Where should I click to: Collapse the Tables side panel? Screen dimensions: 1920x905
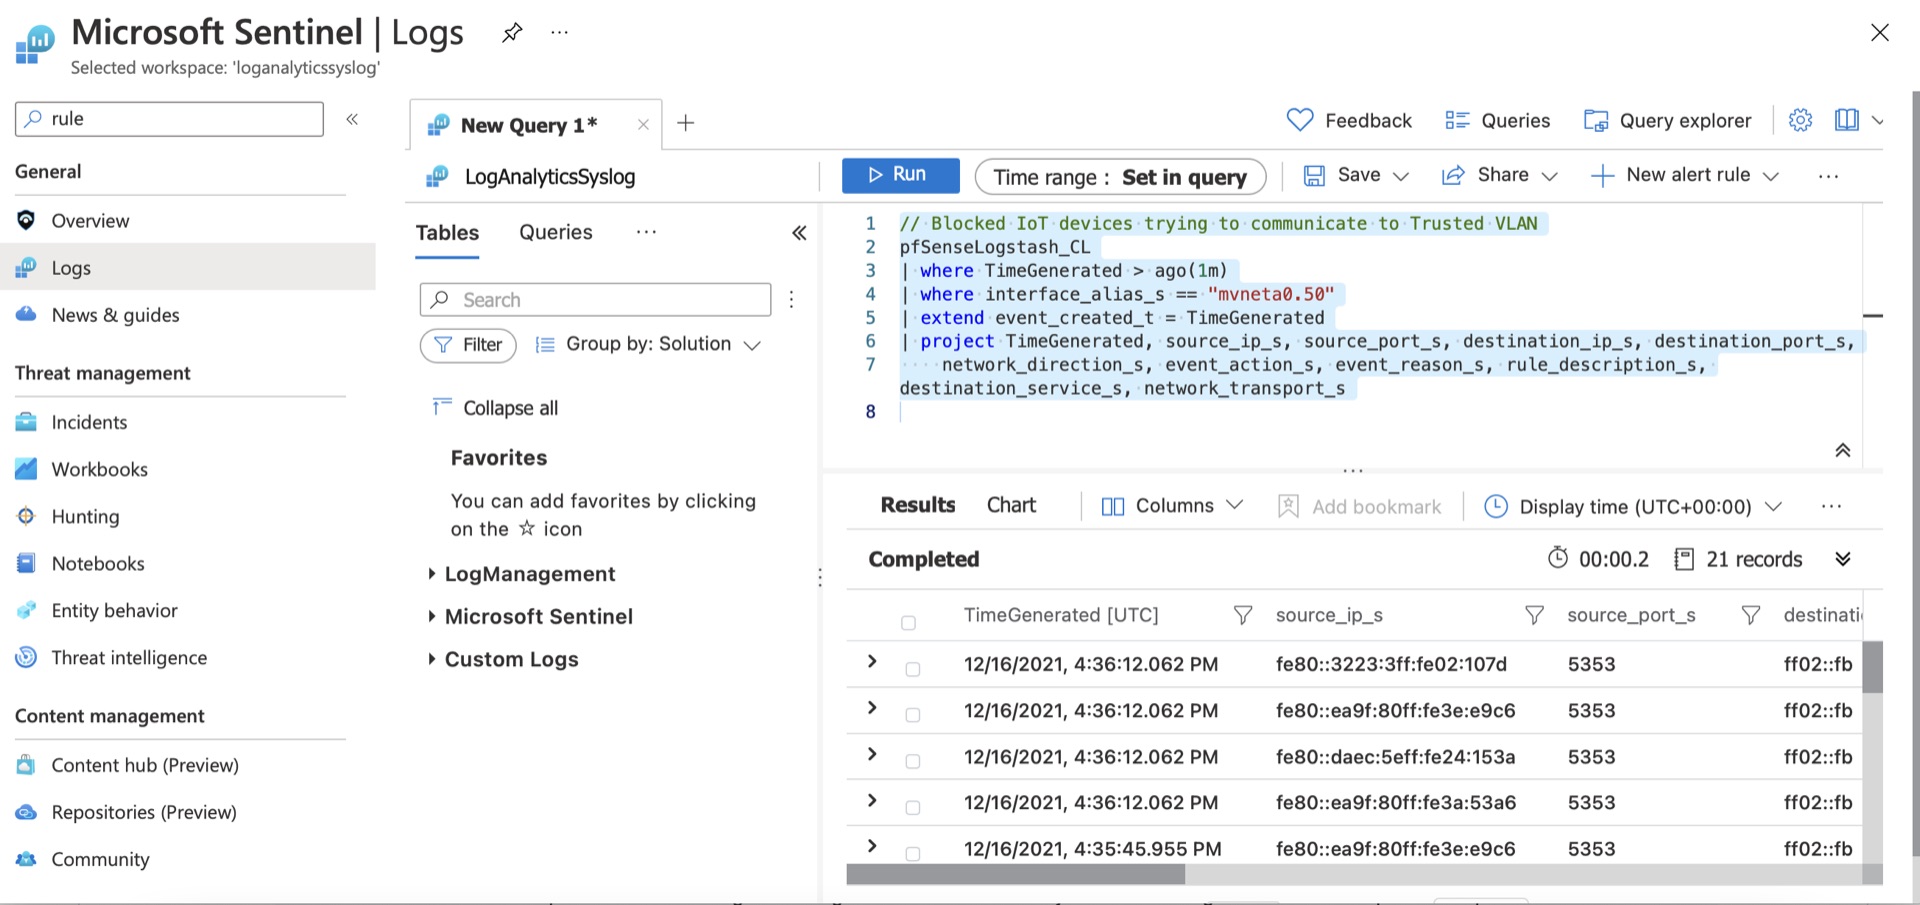pyautogui.click(x=799, y=233)
